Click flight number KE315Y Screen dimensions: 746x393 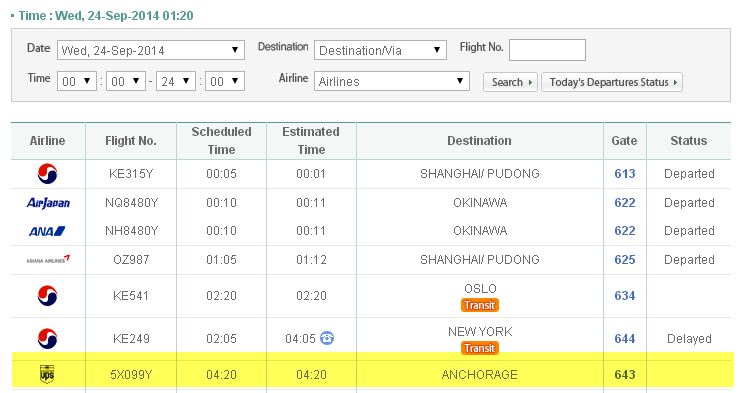click(131, 174)
